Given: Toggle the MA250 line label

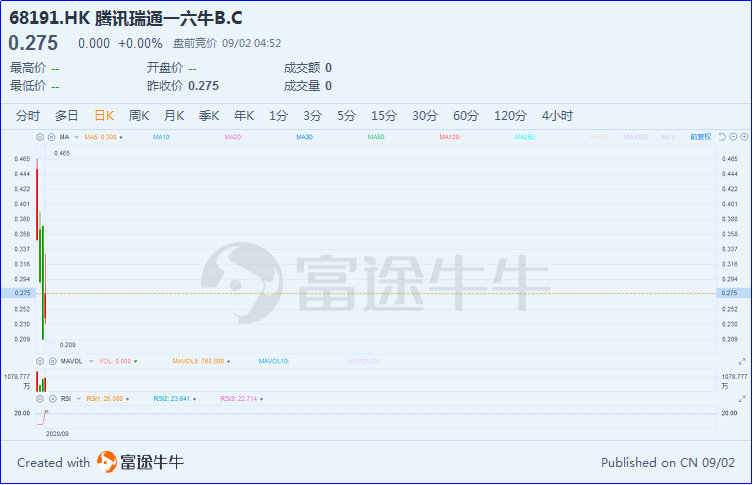Looking at the screenshot, I should click(525, 137).
